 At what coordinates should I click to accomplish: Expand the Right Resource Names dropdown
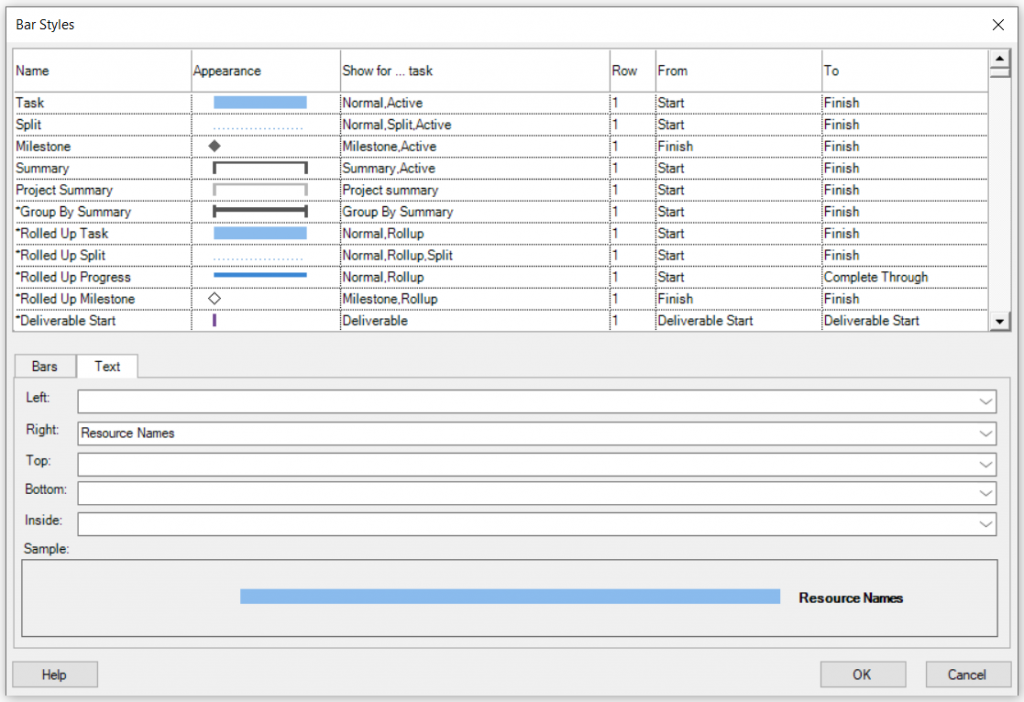[x=986, y=433]
